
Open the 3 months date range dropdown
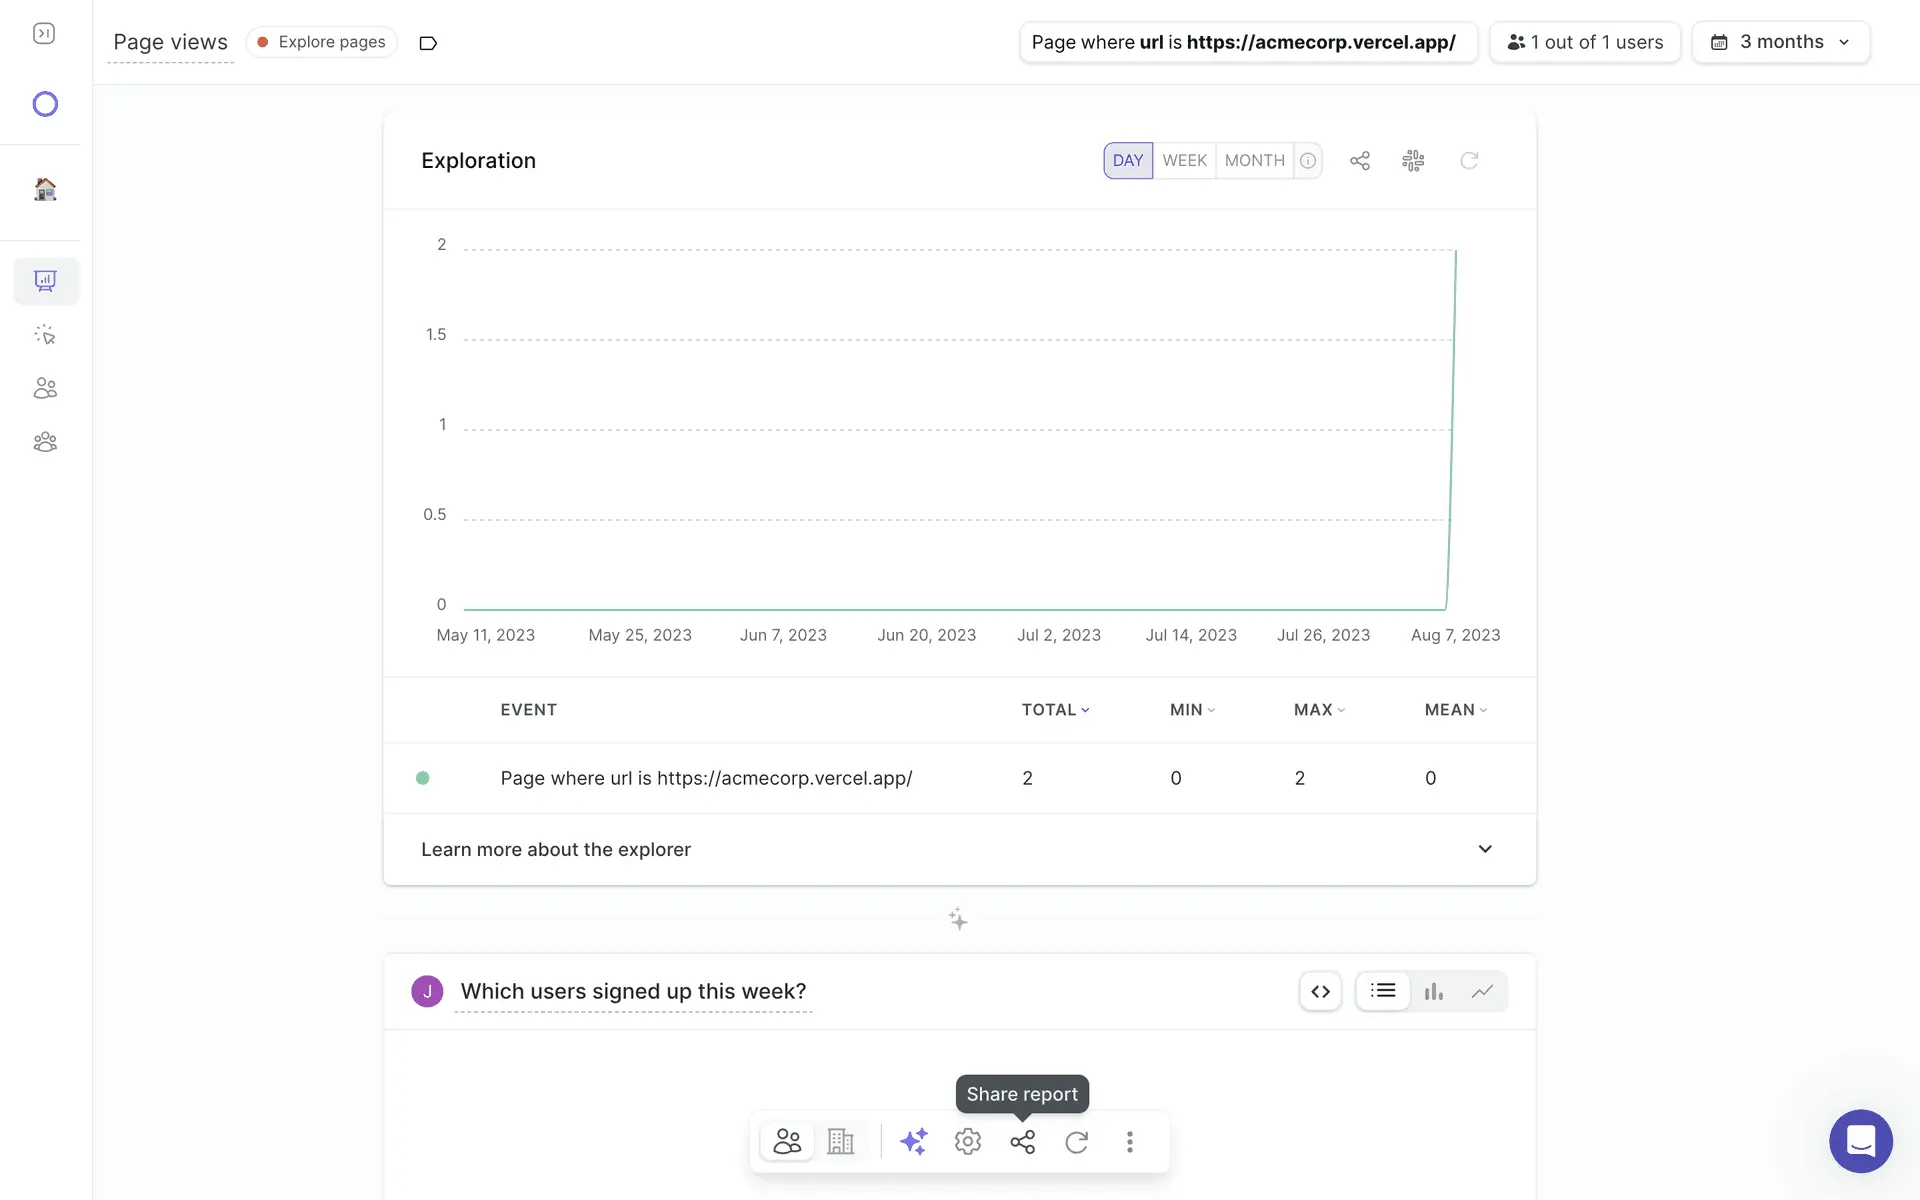[x=1780, y=42]
